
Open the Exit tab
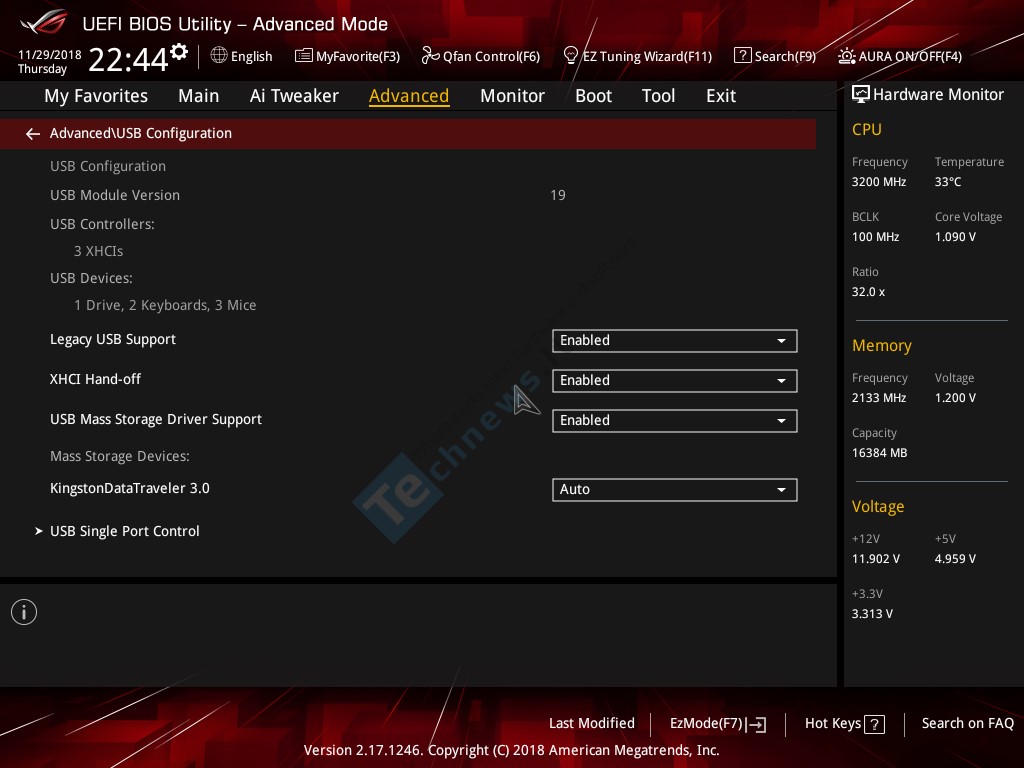(x=721, y=96)
